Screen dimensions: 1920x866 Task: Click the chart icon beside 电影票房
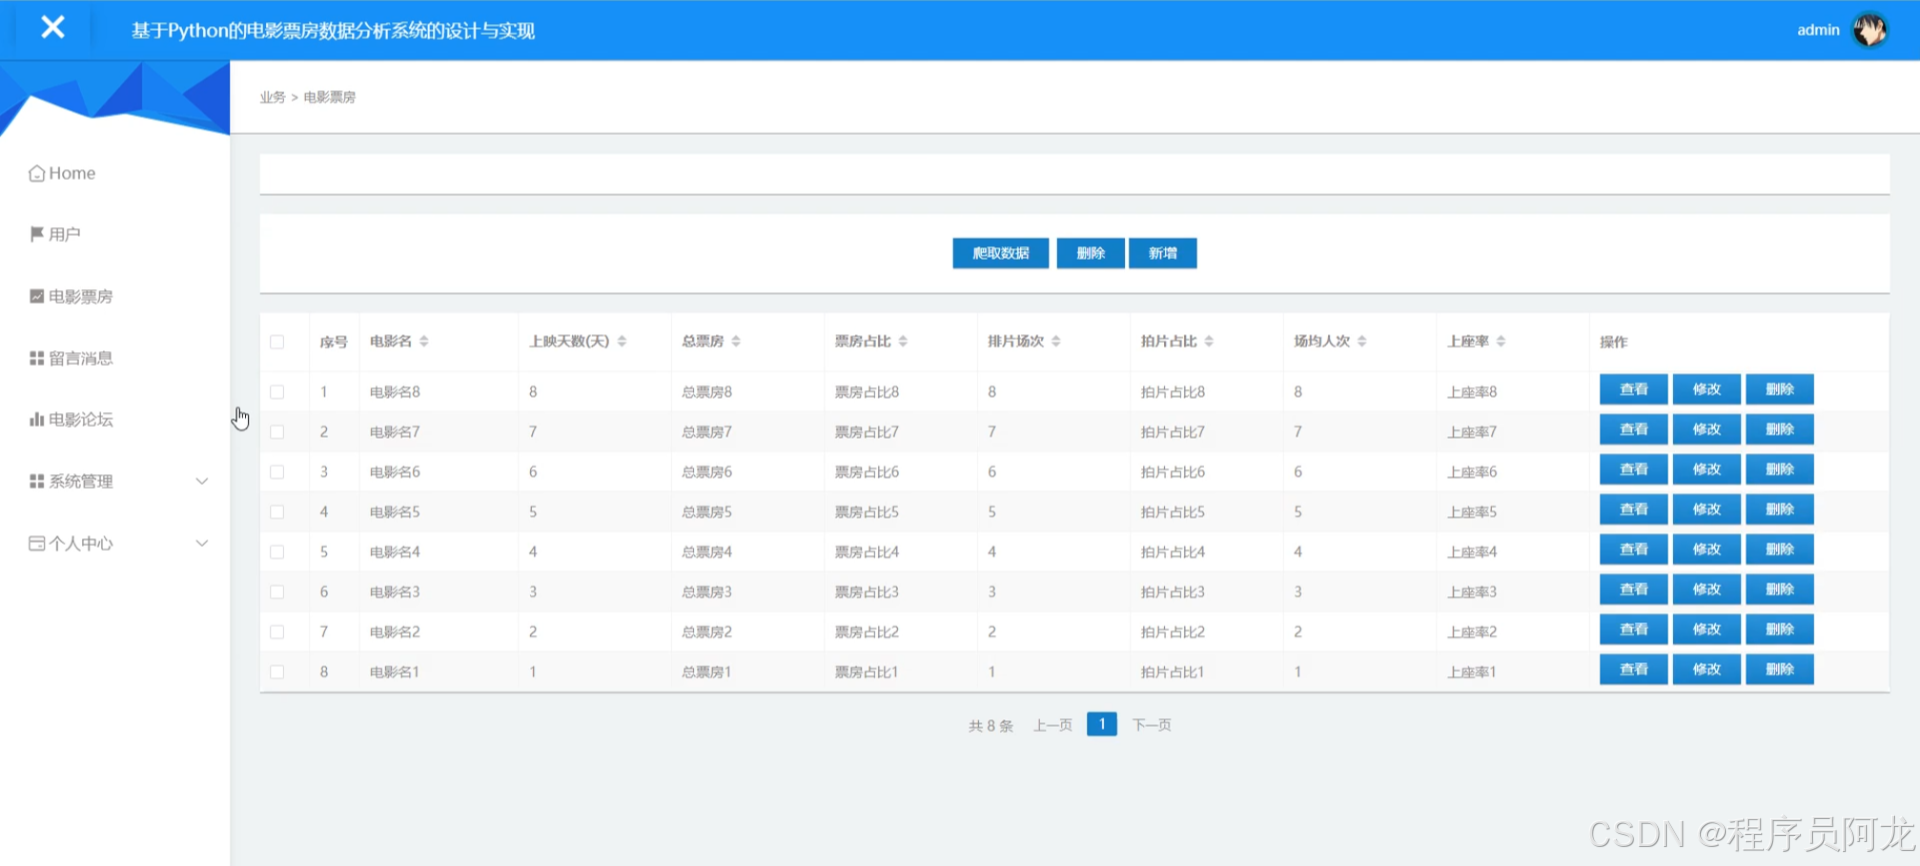pos(37,296)
